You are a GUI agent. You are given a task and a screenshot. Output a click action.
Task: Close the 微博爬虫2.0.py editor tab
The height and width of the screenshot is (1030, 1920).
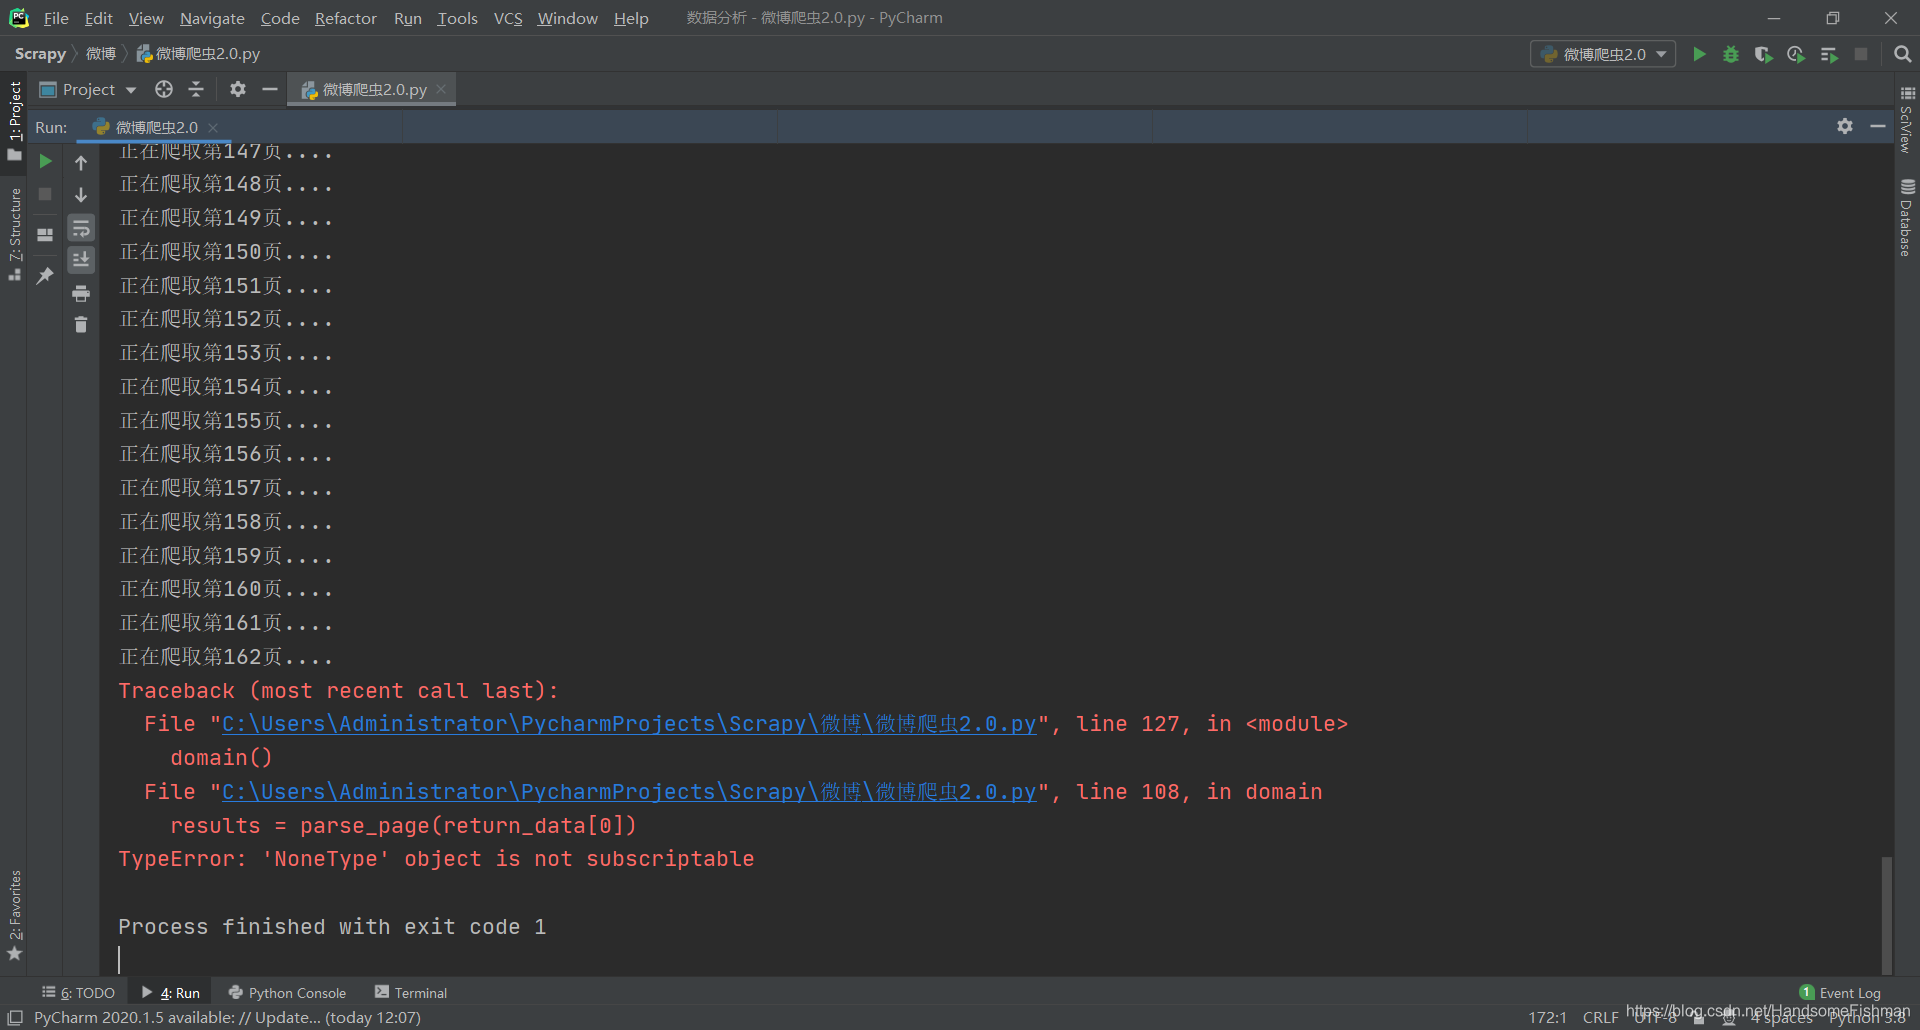(x=441, y=89)
